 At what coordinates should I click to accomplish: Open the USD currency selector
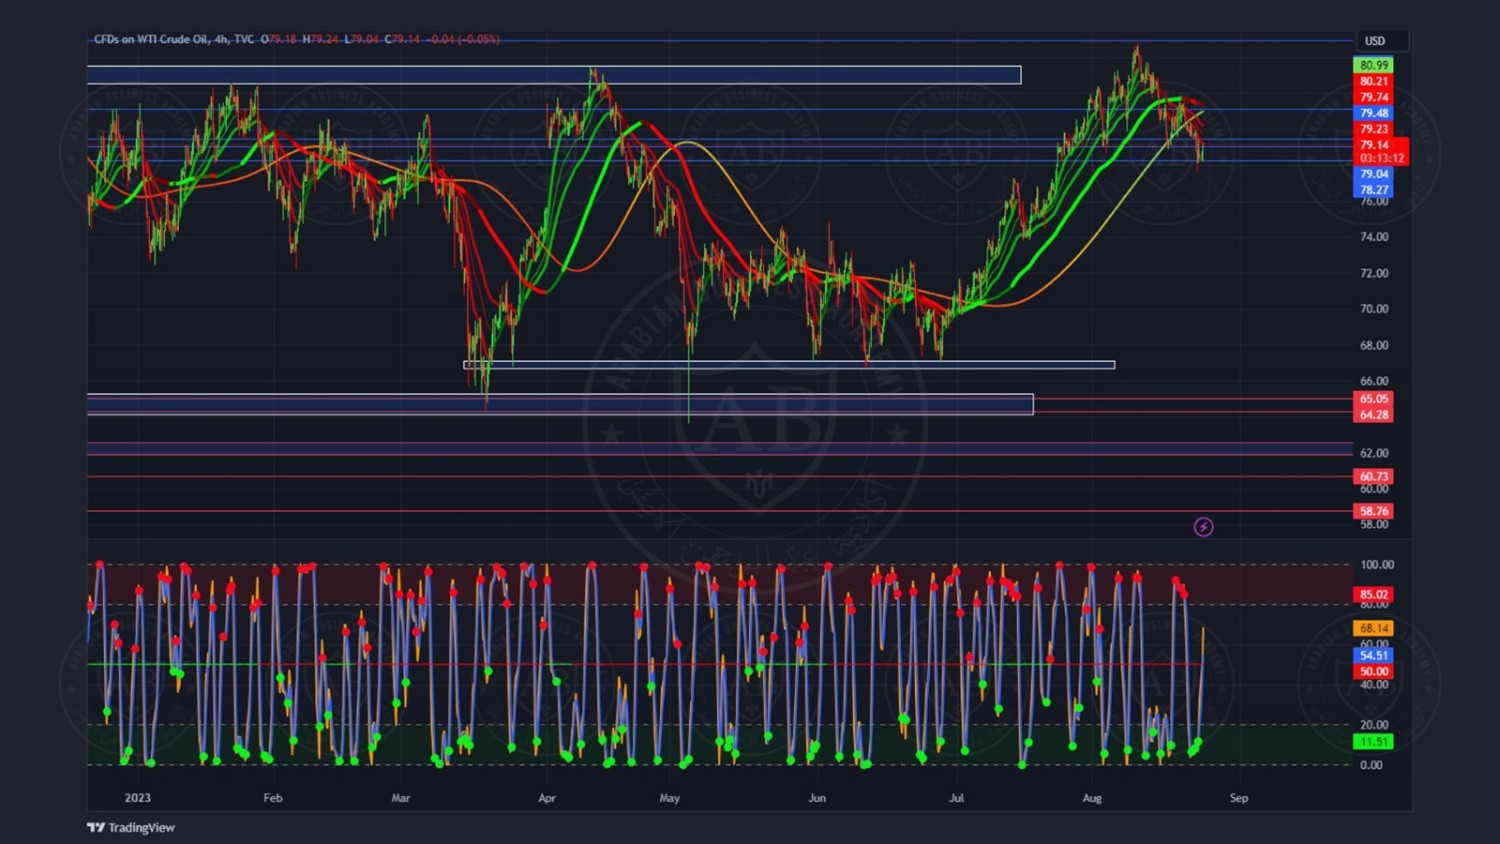(x=1381, y=40)
